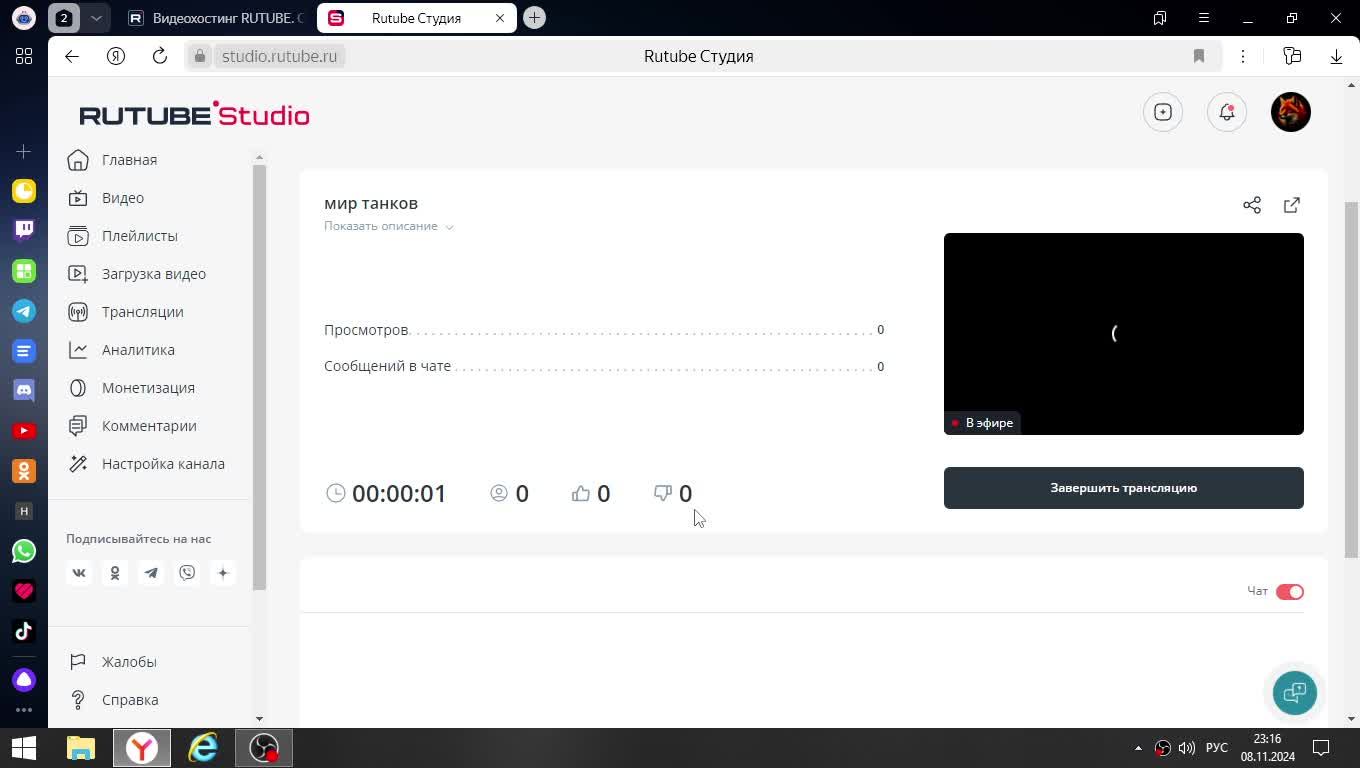This screenshot has height=768, width=1360.
Task: Click the taskbar volume icon
Action: 1187,748
